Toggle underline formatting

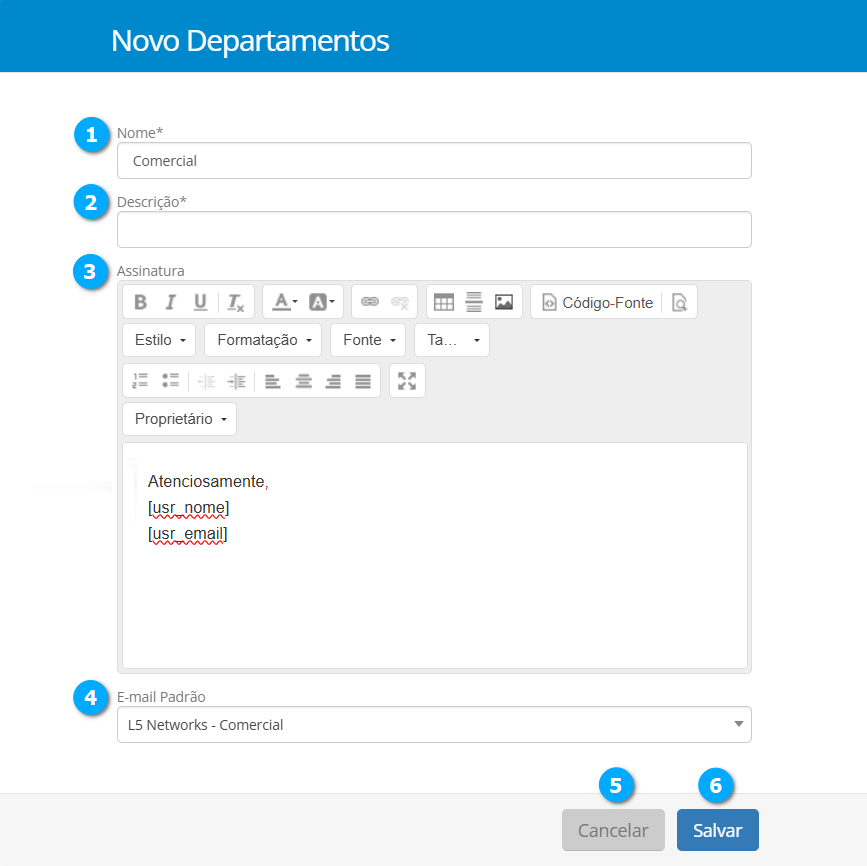pyautogui.click(x=200, y=302)
